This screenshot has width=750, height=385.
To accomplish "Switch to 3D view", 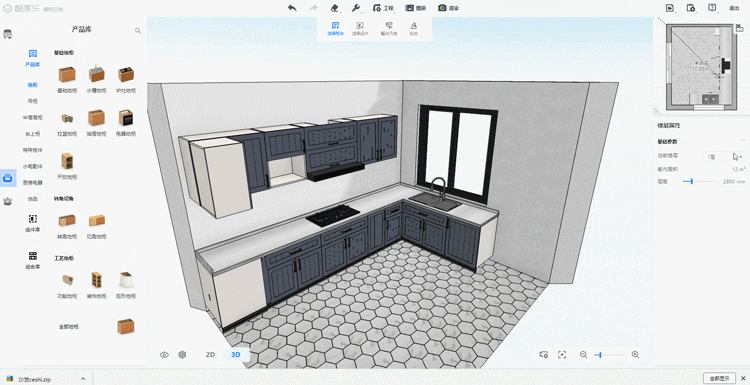I will click(x=236, y=354).
